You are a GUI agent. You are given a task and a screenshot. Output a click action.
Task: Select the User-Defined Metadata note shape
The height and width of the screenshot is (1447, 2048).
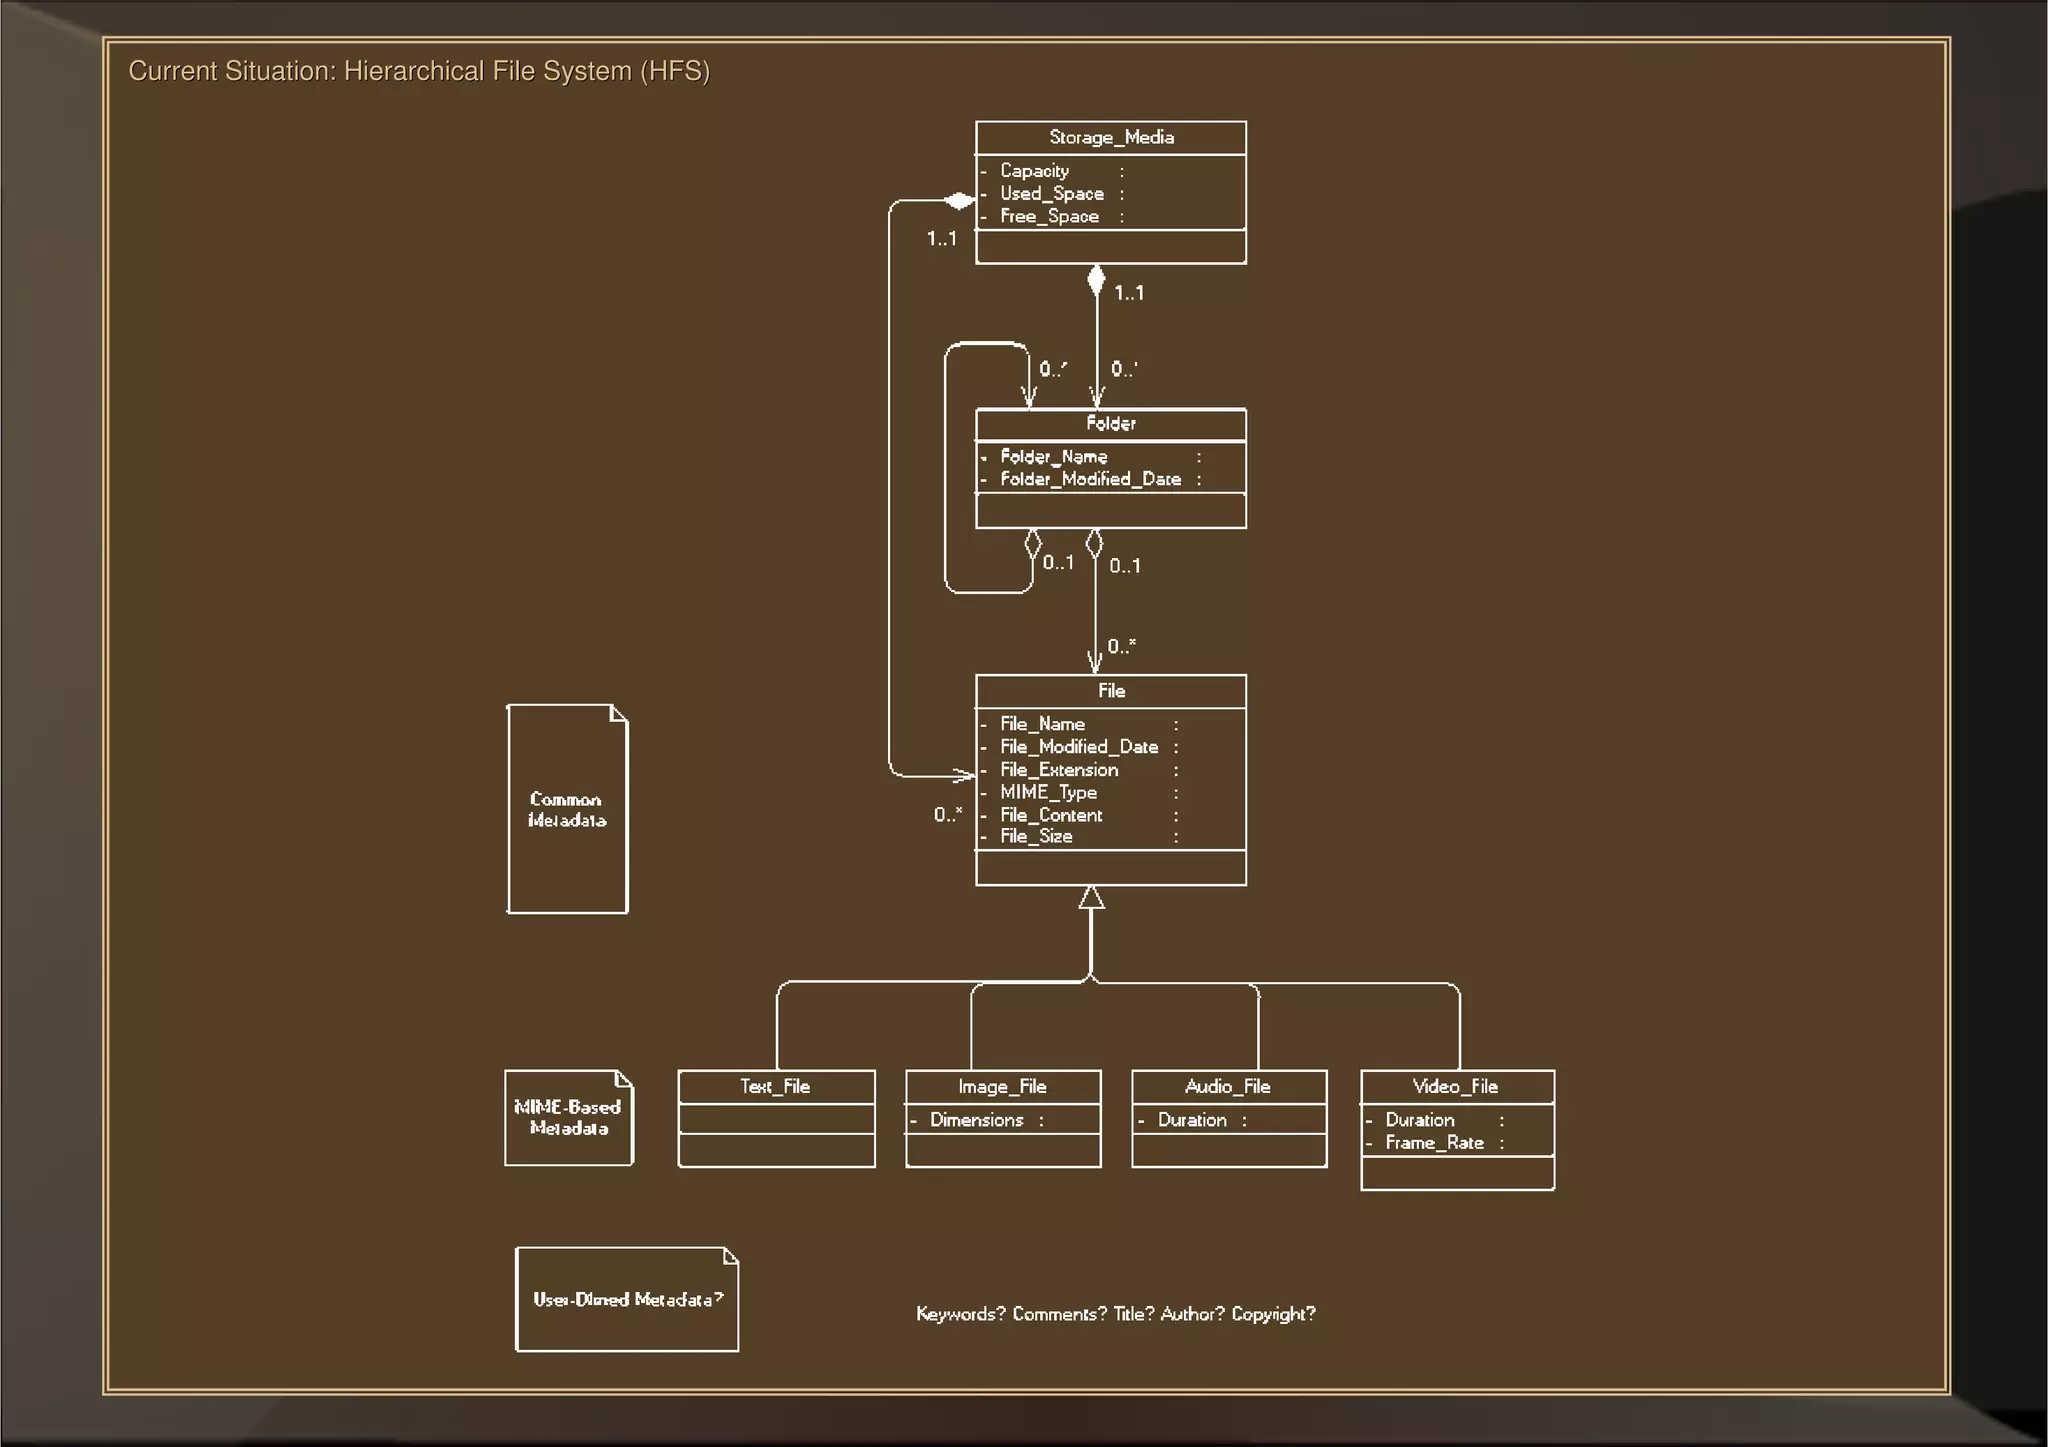627,1299
